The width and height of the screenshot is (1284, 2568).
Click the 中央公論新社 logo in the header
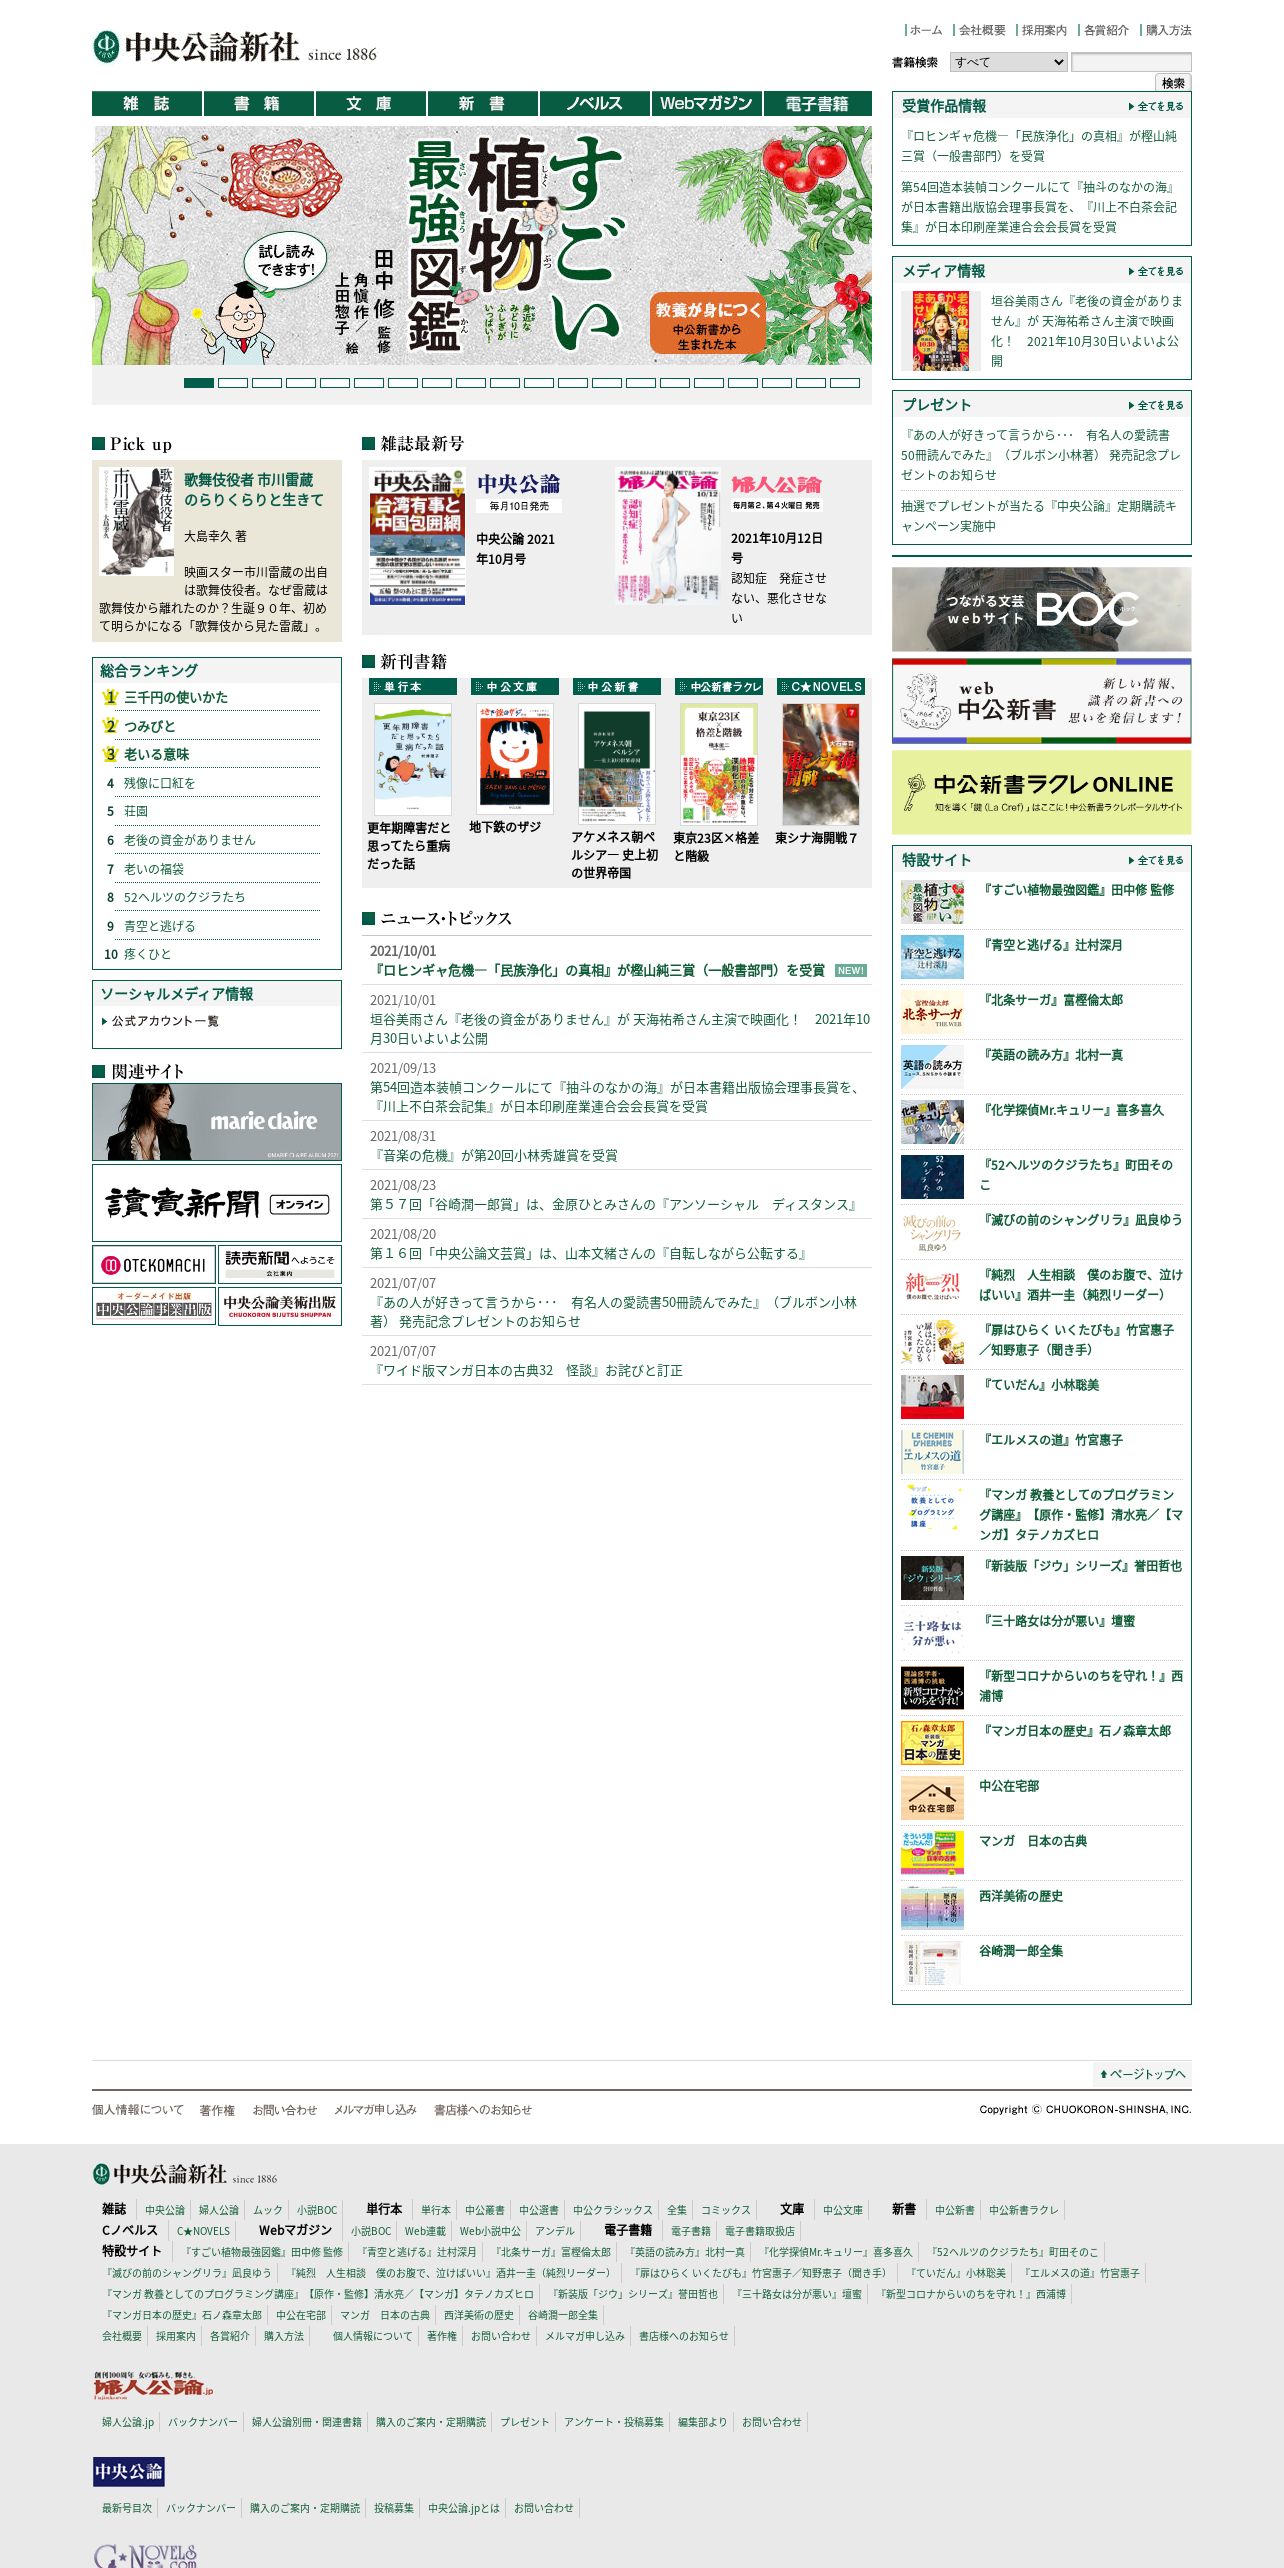[x=235, y=47]
